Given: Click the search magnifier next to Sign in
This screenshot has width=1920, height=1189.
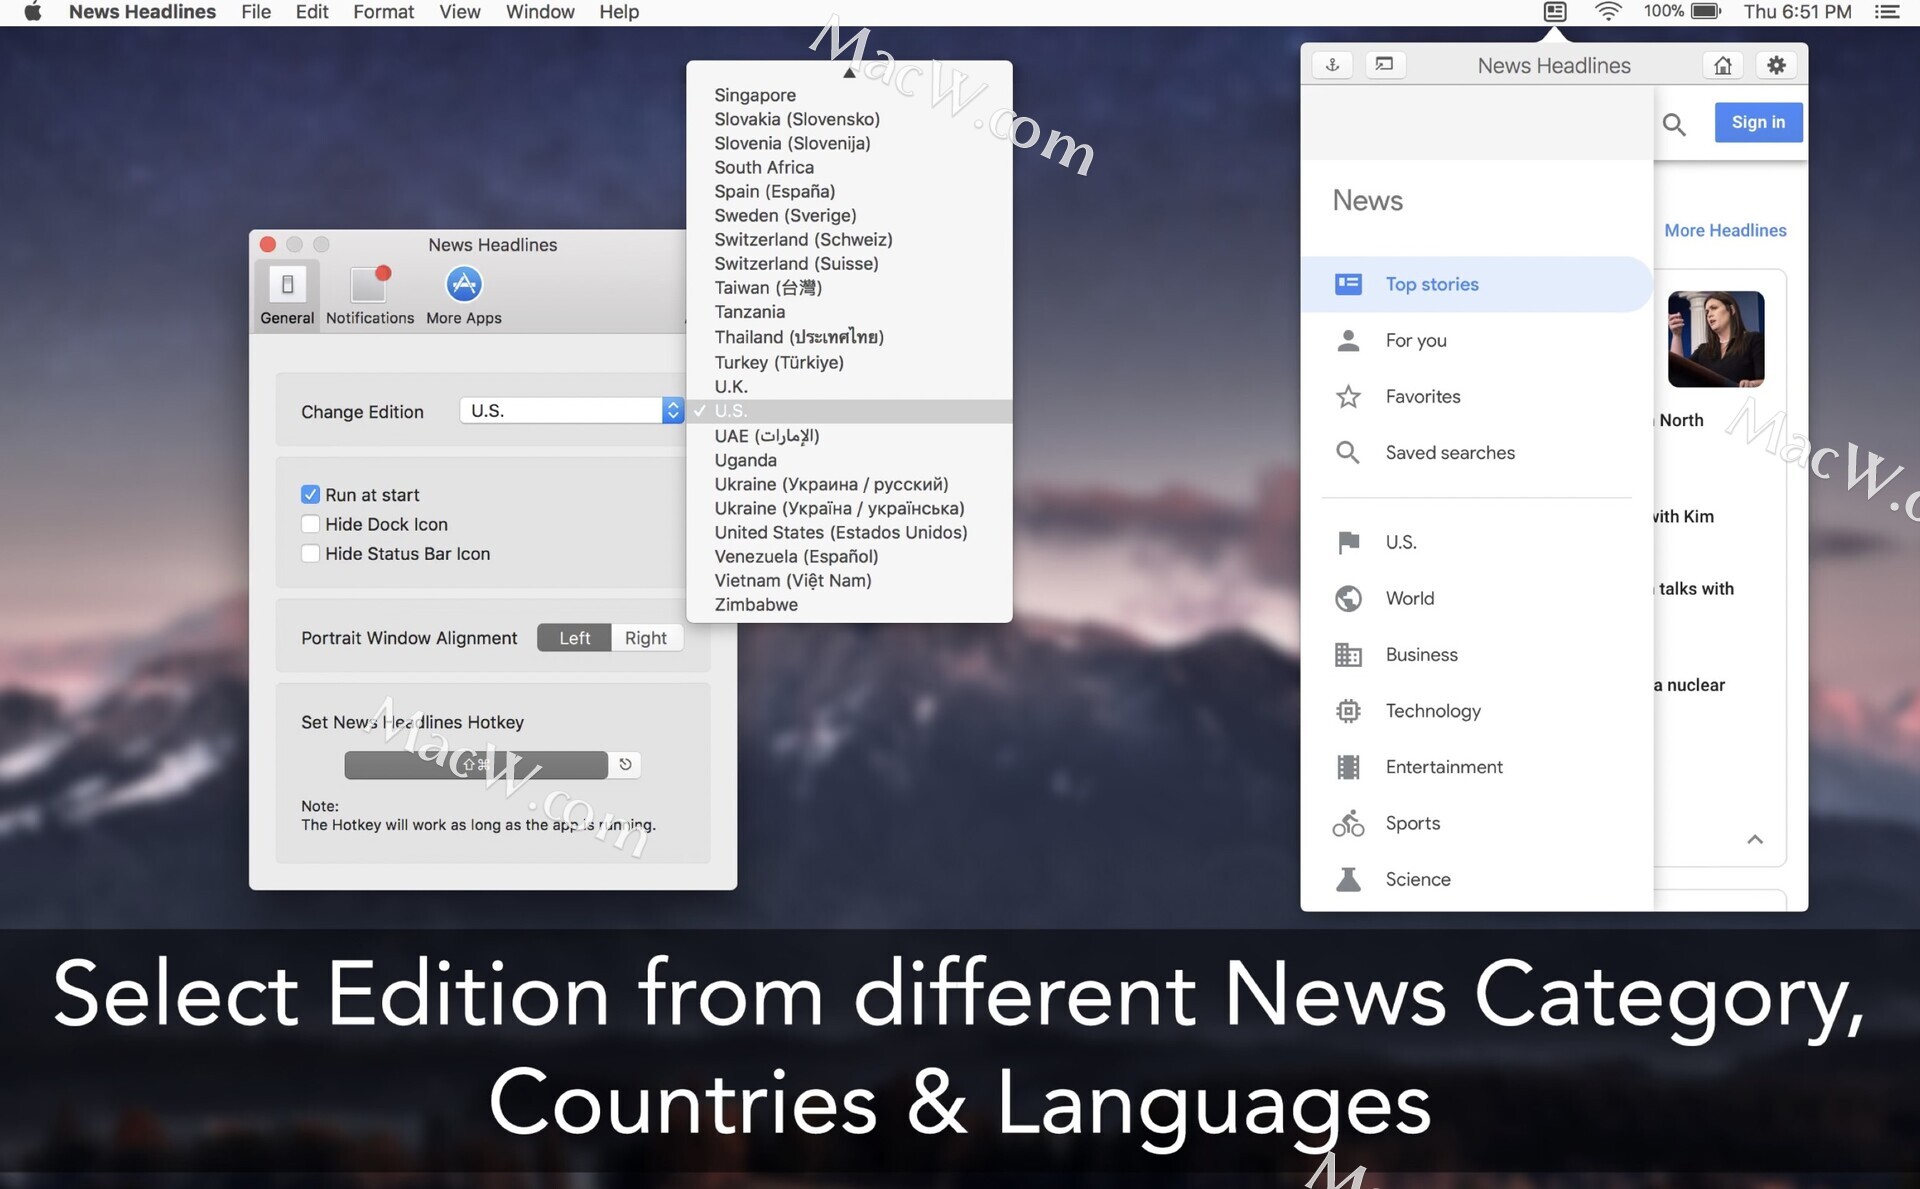Looking at the screenshot, I should click(1674, 124).
